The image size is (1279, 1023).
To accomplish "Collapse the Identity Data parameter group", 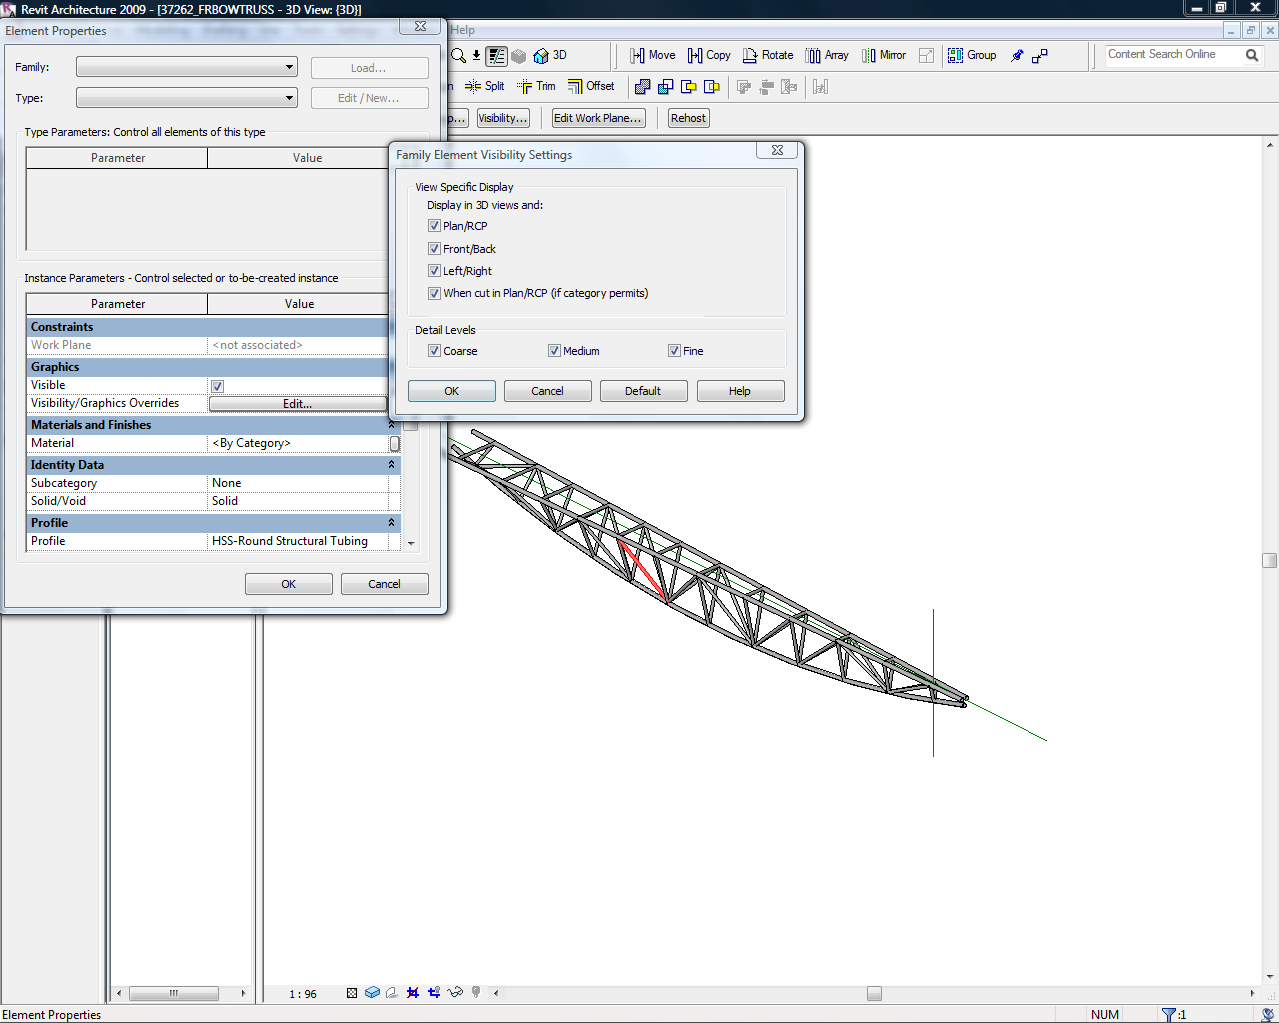I will [391, 464].
